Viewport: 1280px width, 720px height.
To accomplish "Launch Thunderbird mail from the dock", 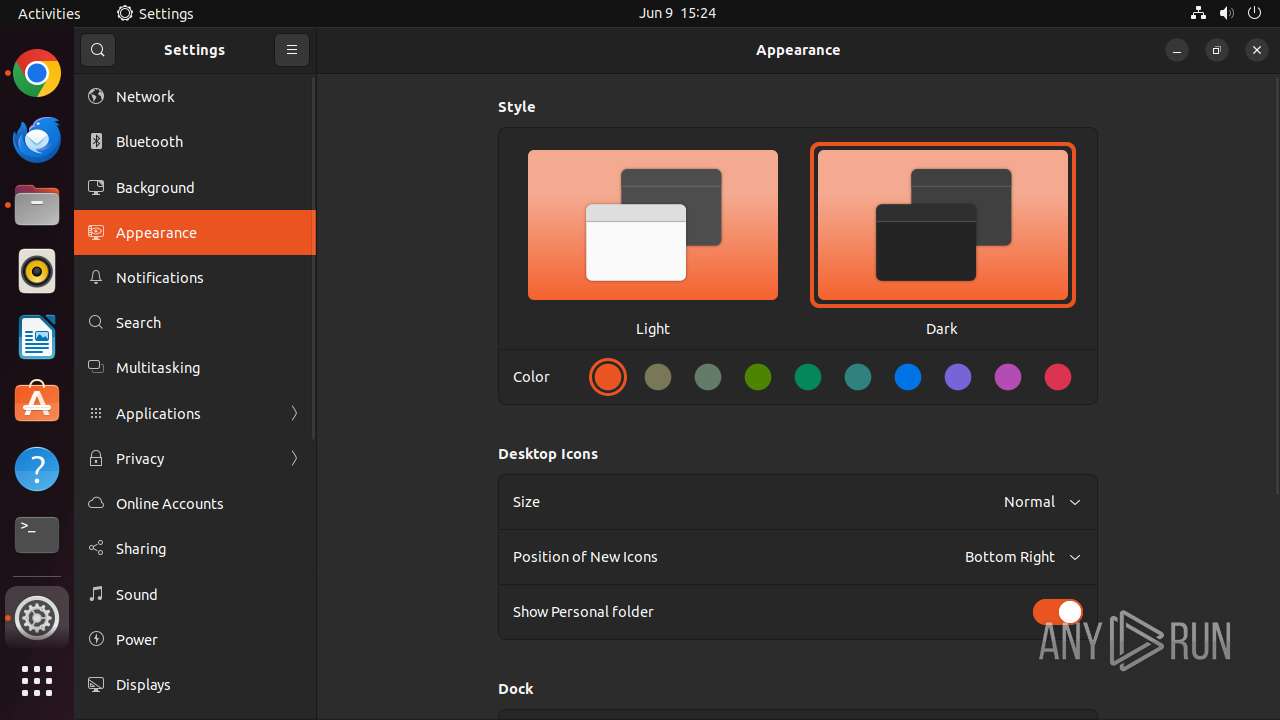I will [37, 139].
